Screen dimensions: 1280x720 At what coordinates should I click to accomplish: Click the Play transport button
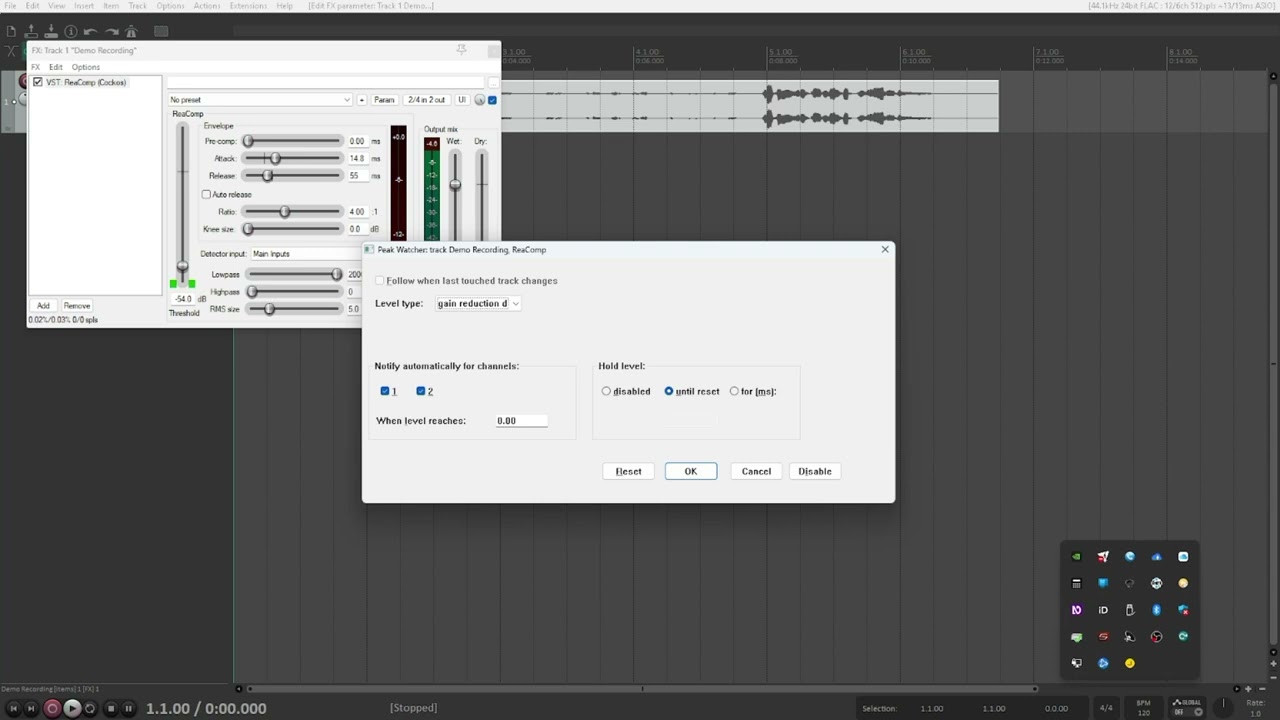tap(72, 708)
